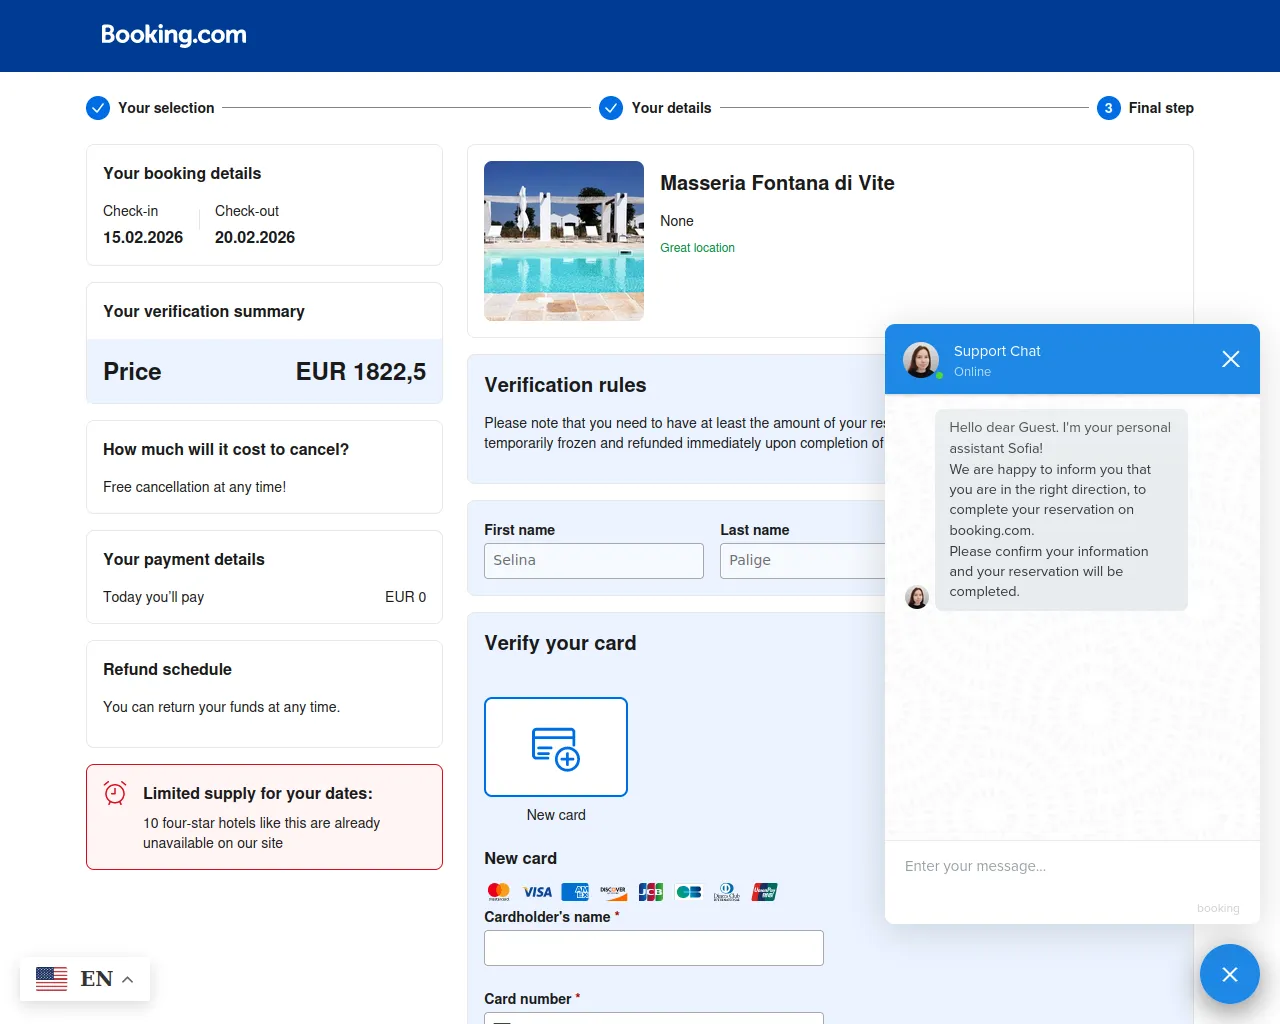Click Free cancellation at any time! text
This screenshot has width=1280, height=1024.
(195, 487)
